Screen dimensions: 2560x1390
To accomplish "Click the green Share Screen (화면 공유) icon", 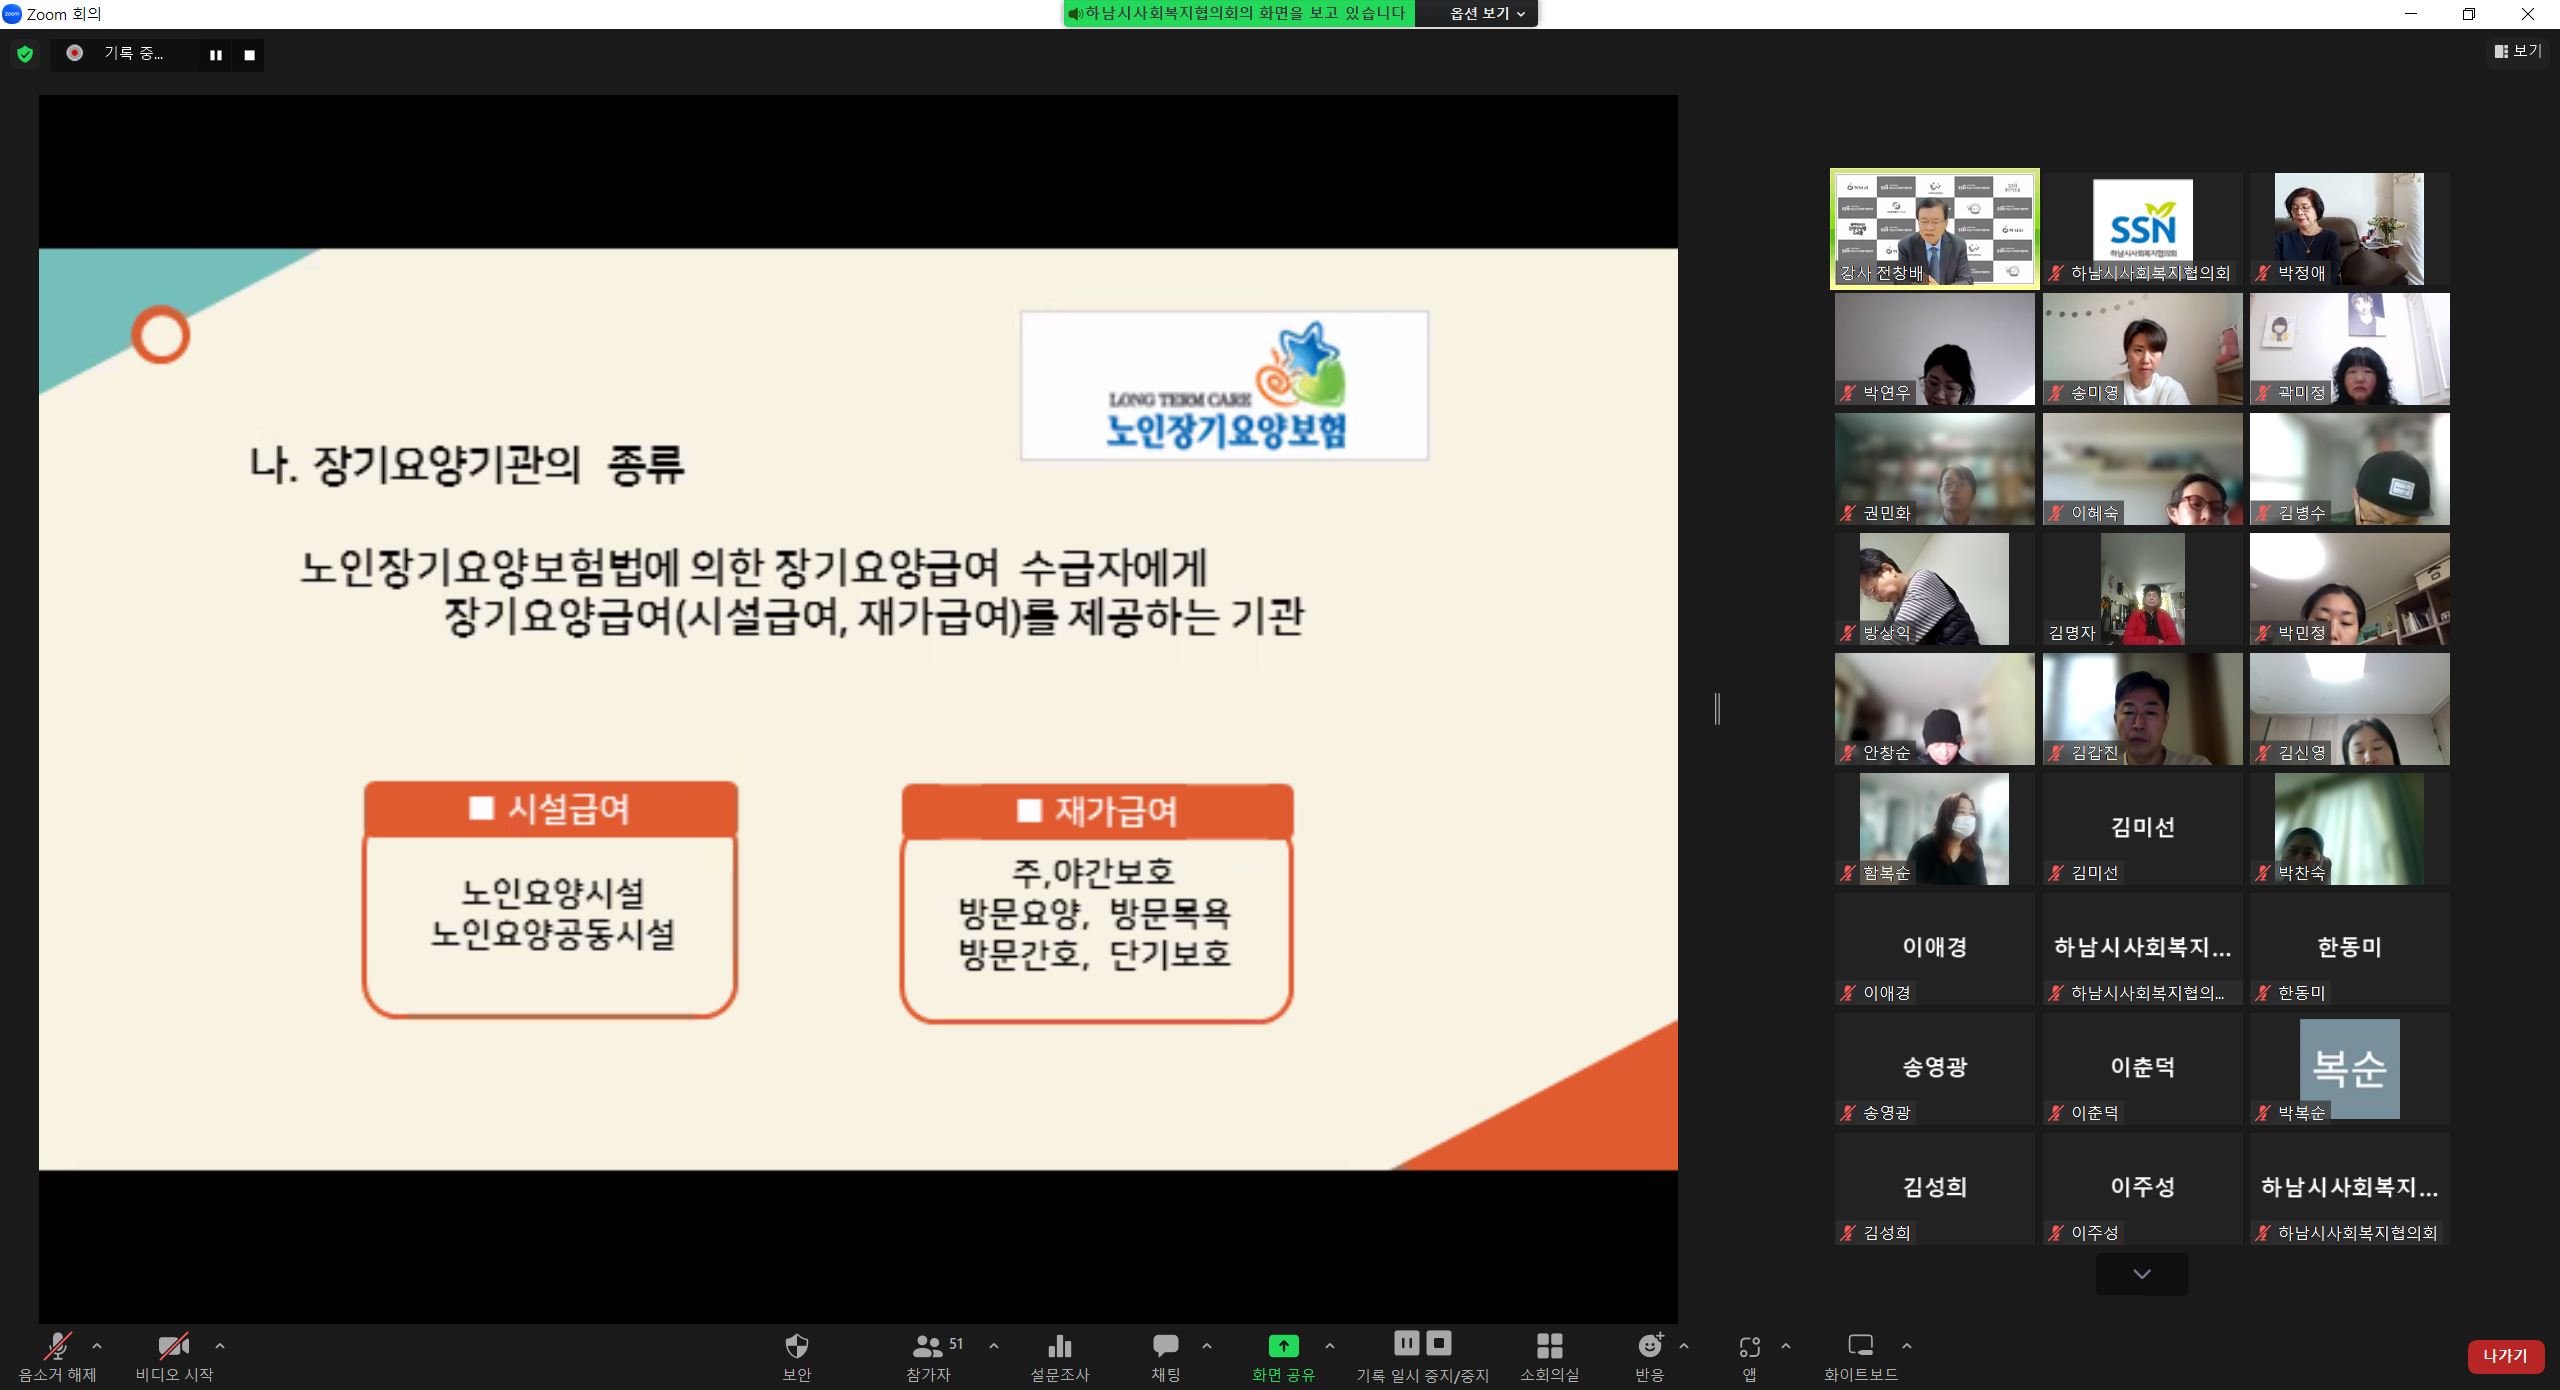I will [x=1283, y=1346].
